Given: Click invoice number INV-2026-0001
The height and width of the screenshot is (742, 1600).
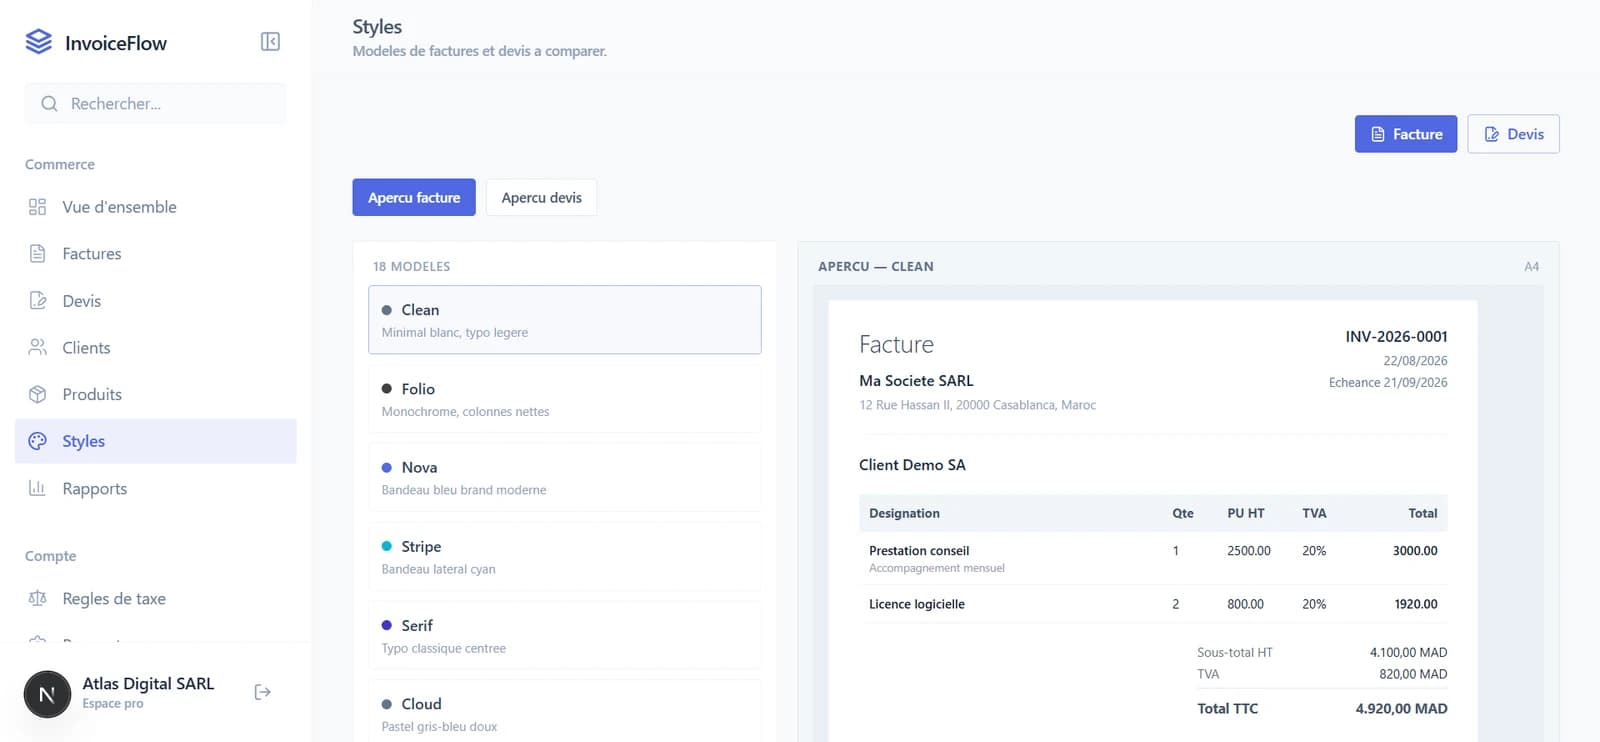Looking at the screenshot, I should (1396, 337).
